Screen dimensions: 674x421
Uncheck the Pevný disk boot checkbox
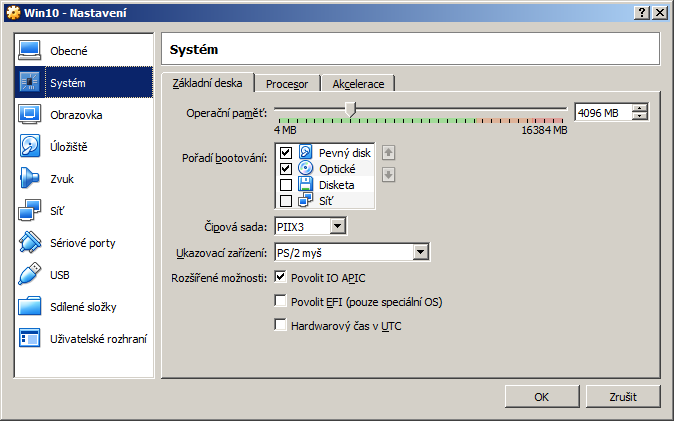coord(286,153)
